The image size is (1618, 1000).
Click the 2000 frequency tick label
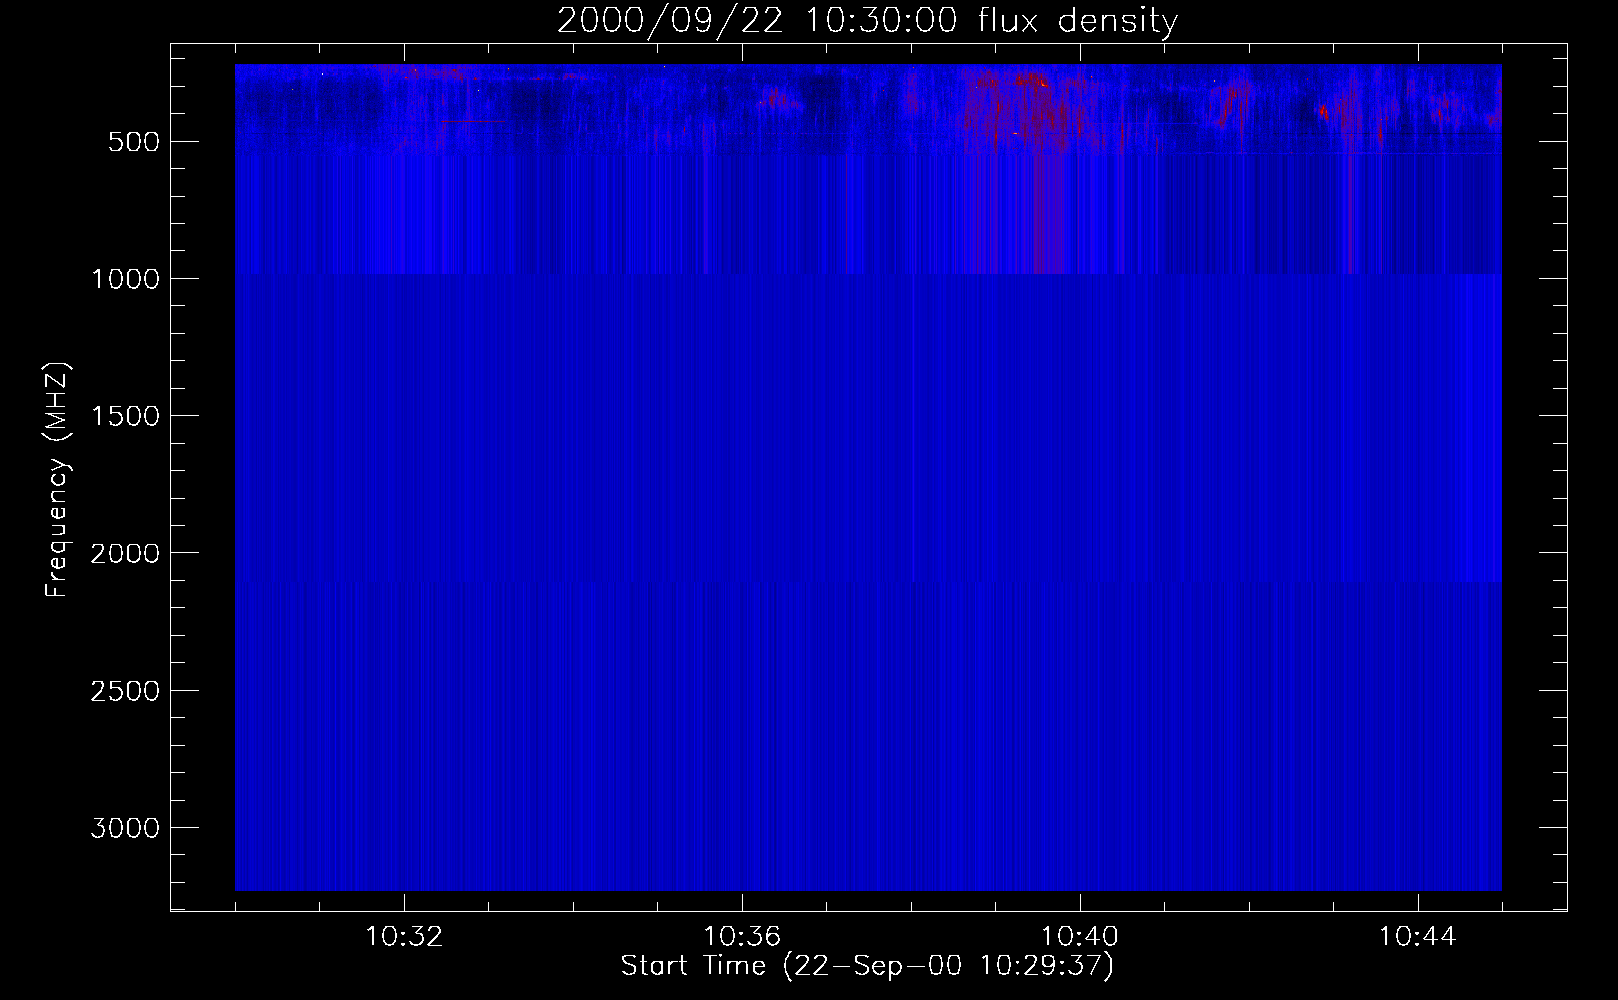point(125,553)
